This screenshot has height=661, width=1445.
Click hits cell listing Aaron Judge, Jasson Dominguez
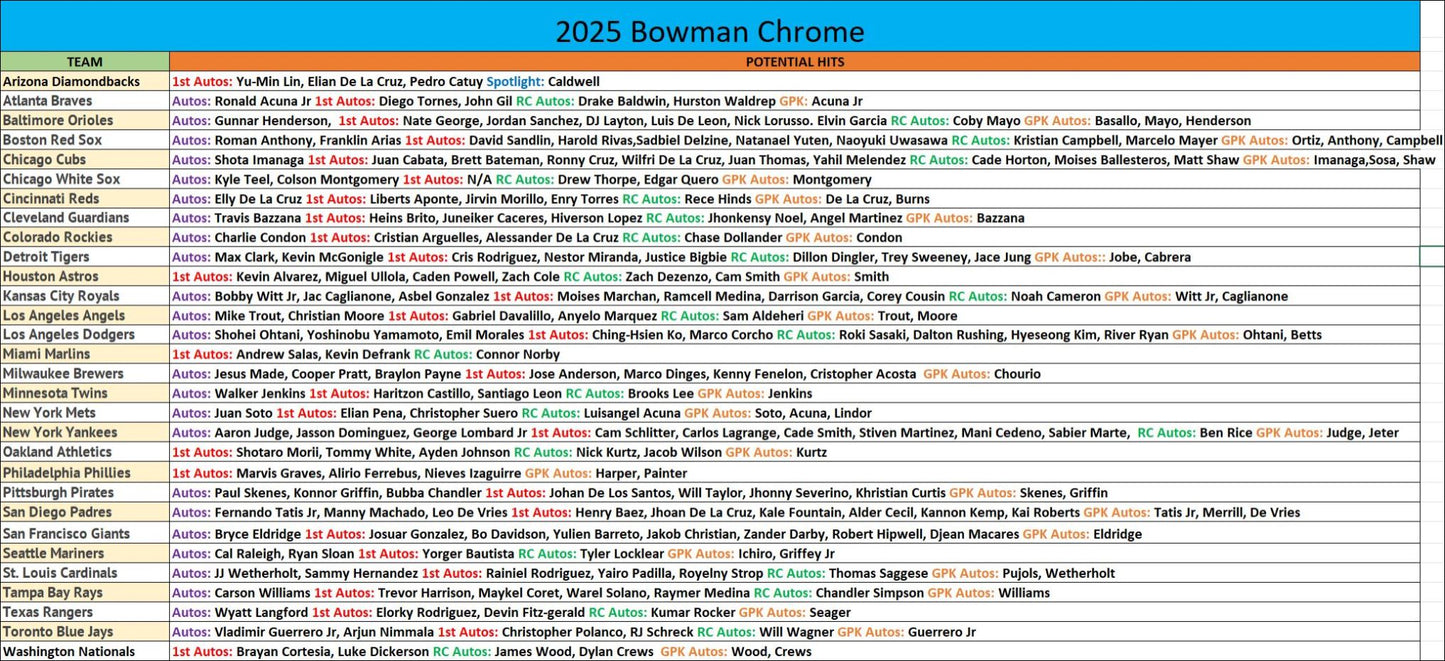(795, 433)
